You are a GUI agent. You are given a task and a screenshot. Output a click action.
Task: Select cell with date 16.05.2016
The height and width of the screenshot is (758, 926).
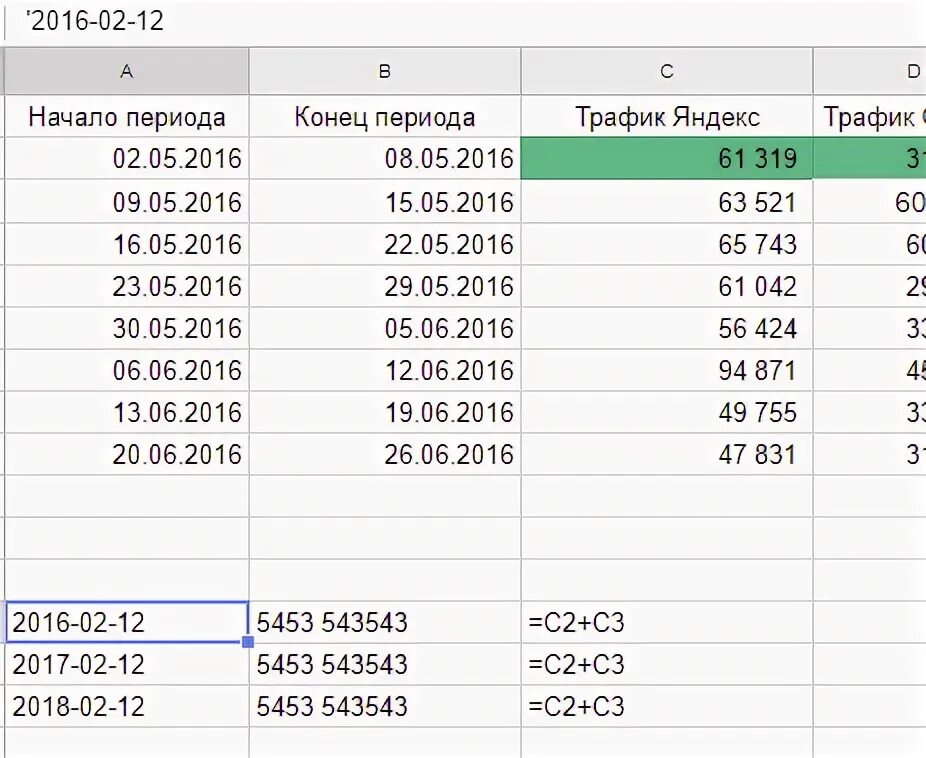point(126,244)
